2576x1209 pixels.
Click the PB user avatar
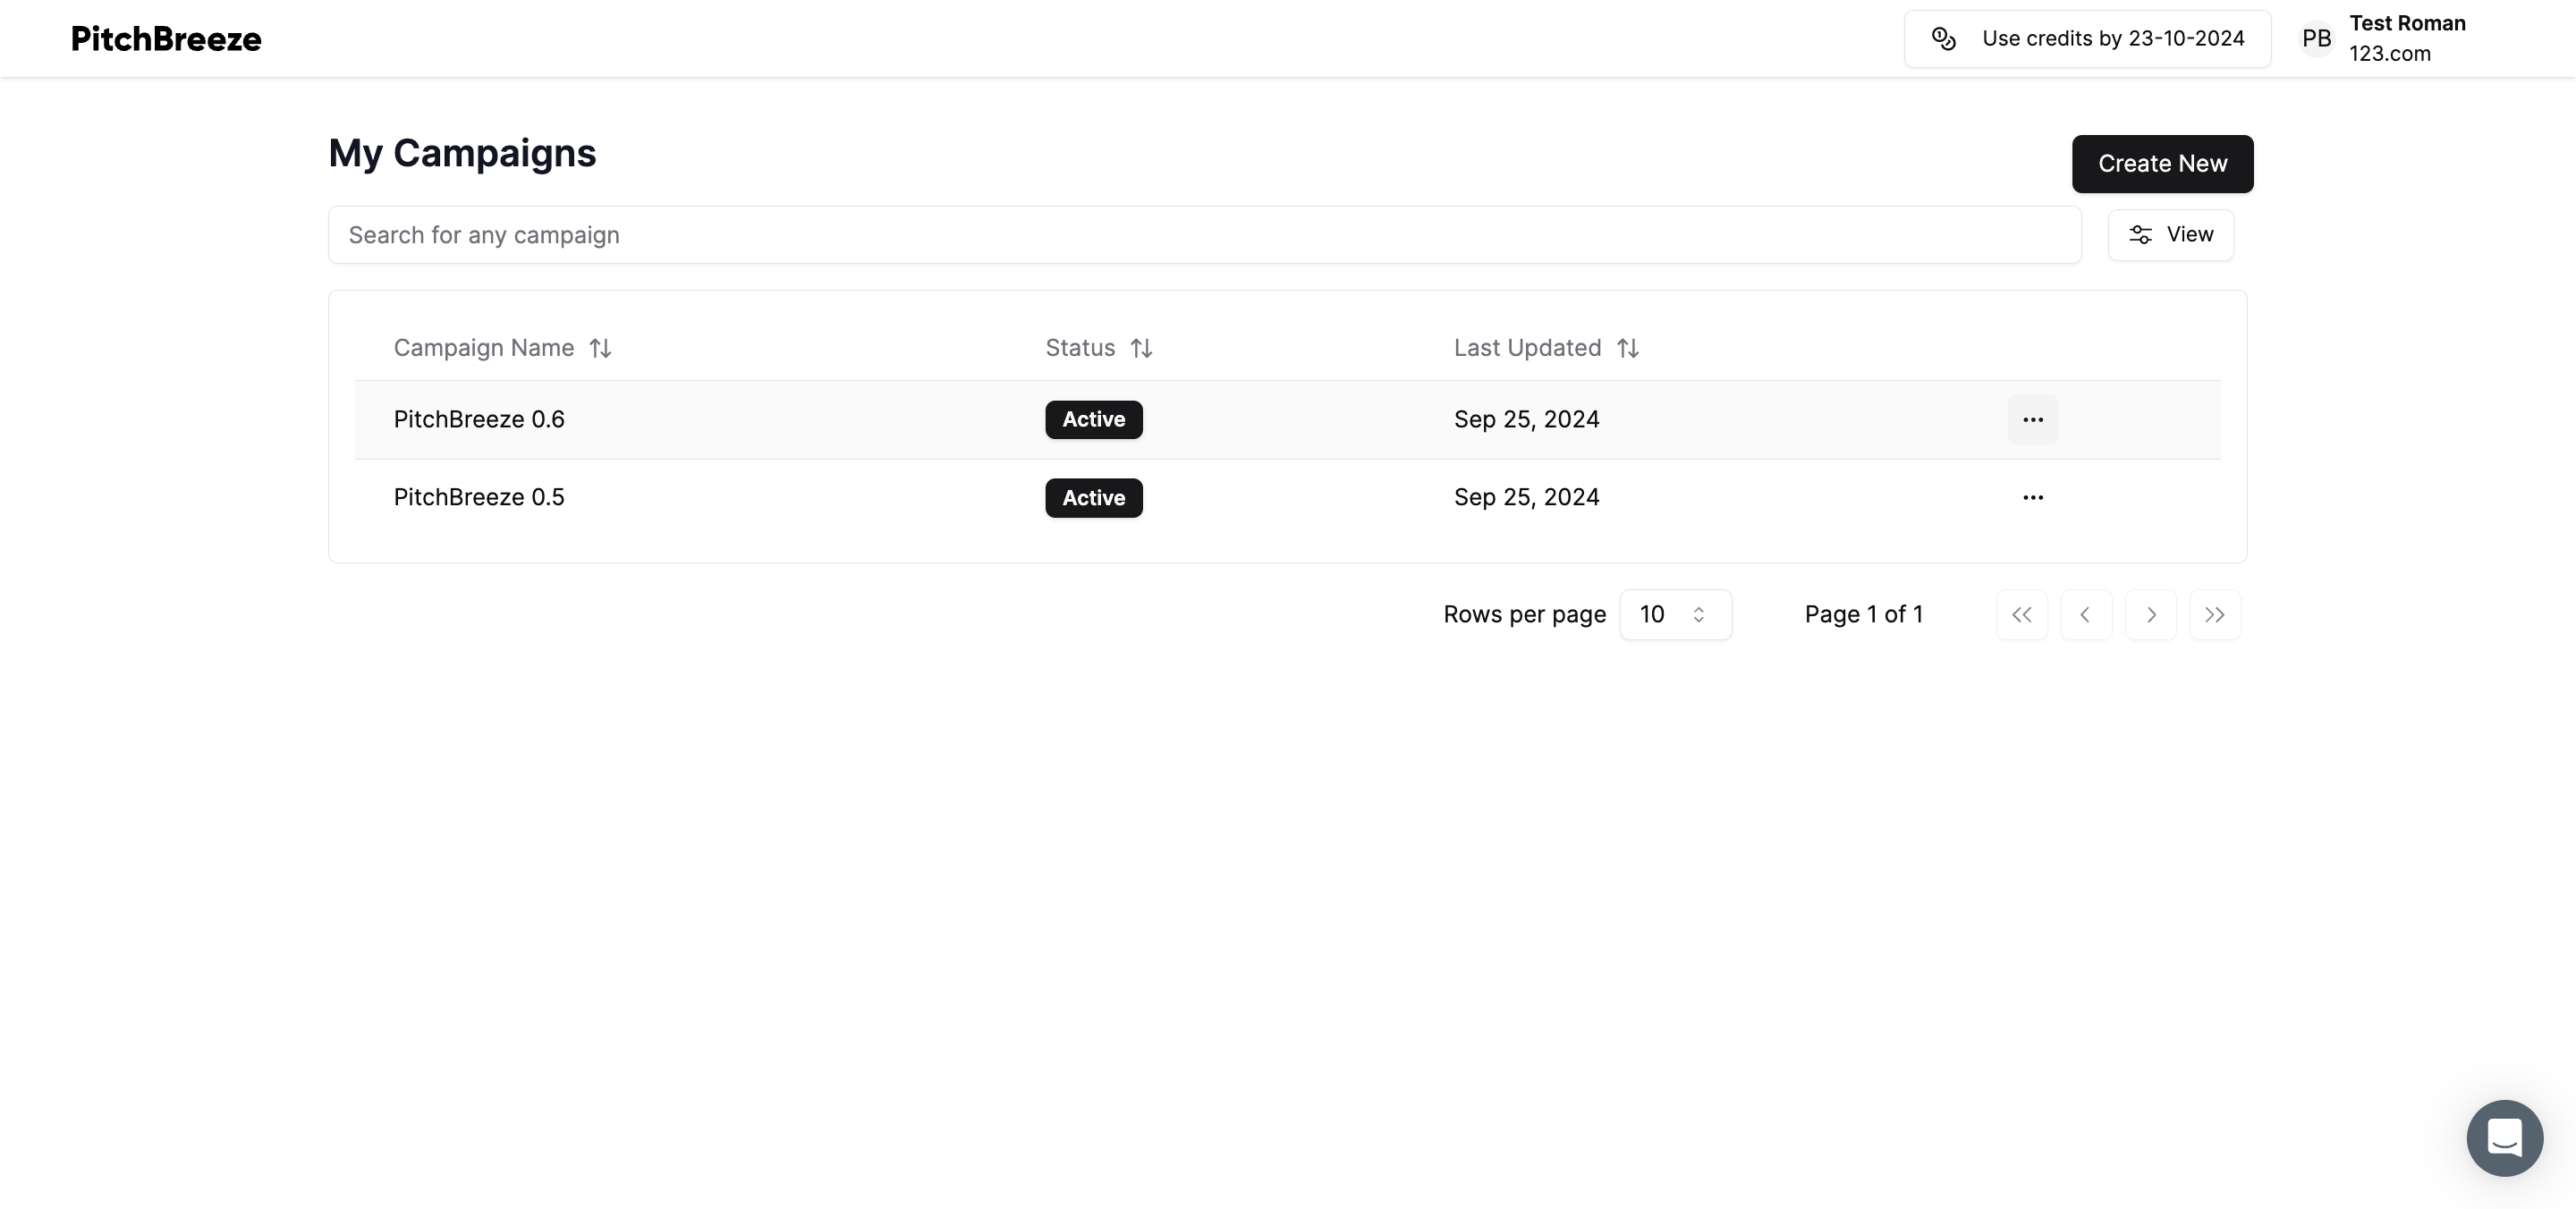[x=2316, y=39]
